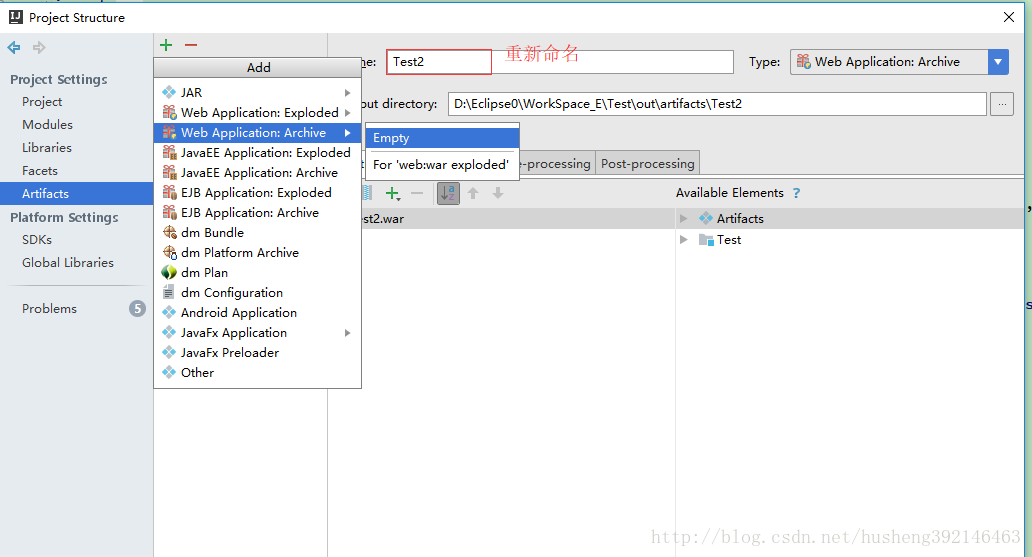
Task: Choose Other from the Add menu
Action: (257, 372)
